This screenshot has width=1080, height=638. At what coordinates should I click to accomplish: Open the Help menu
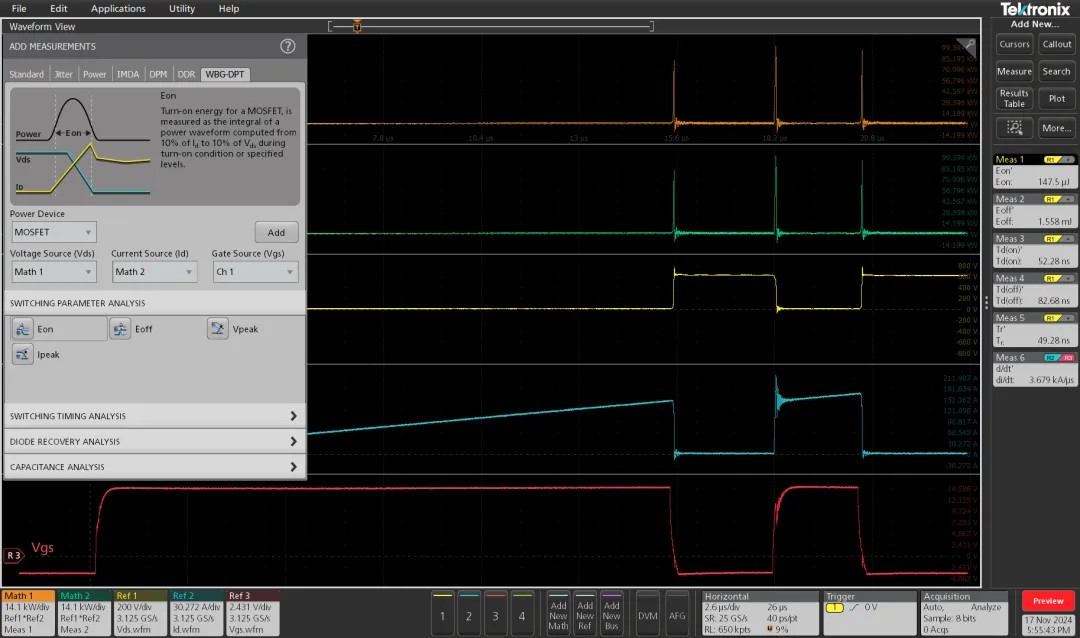(229, 8)
